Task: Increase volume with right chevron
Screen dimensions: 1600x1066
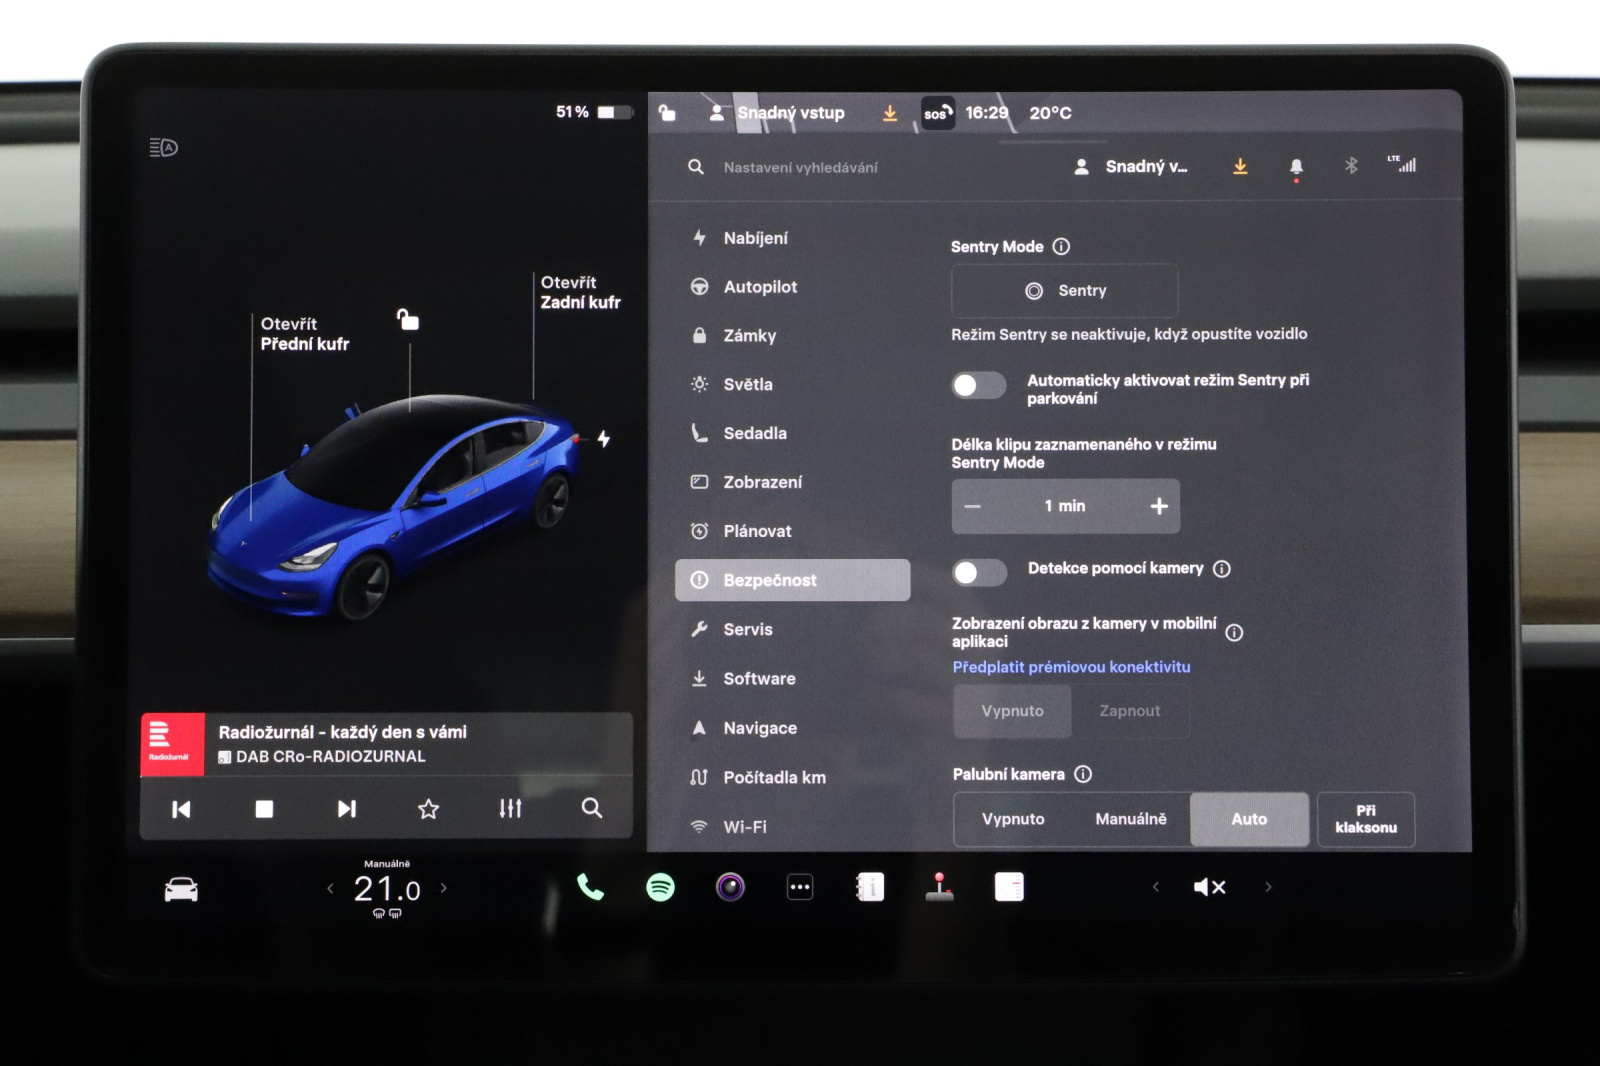Action: click(1268, 887)
